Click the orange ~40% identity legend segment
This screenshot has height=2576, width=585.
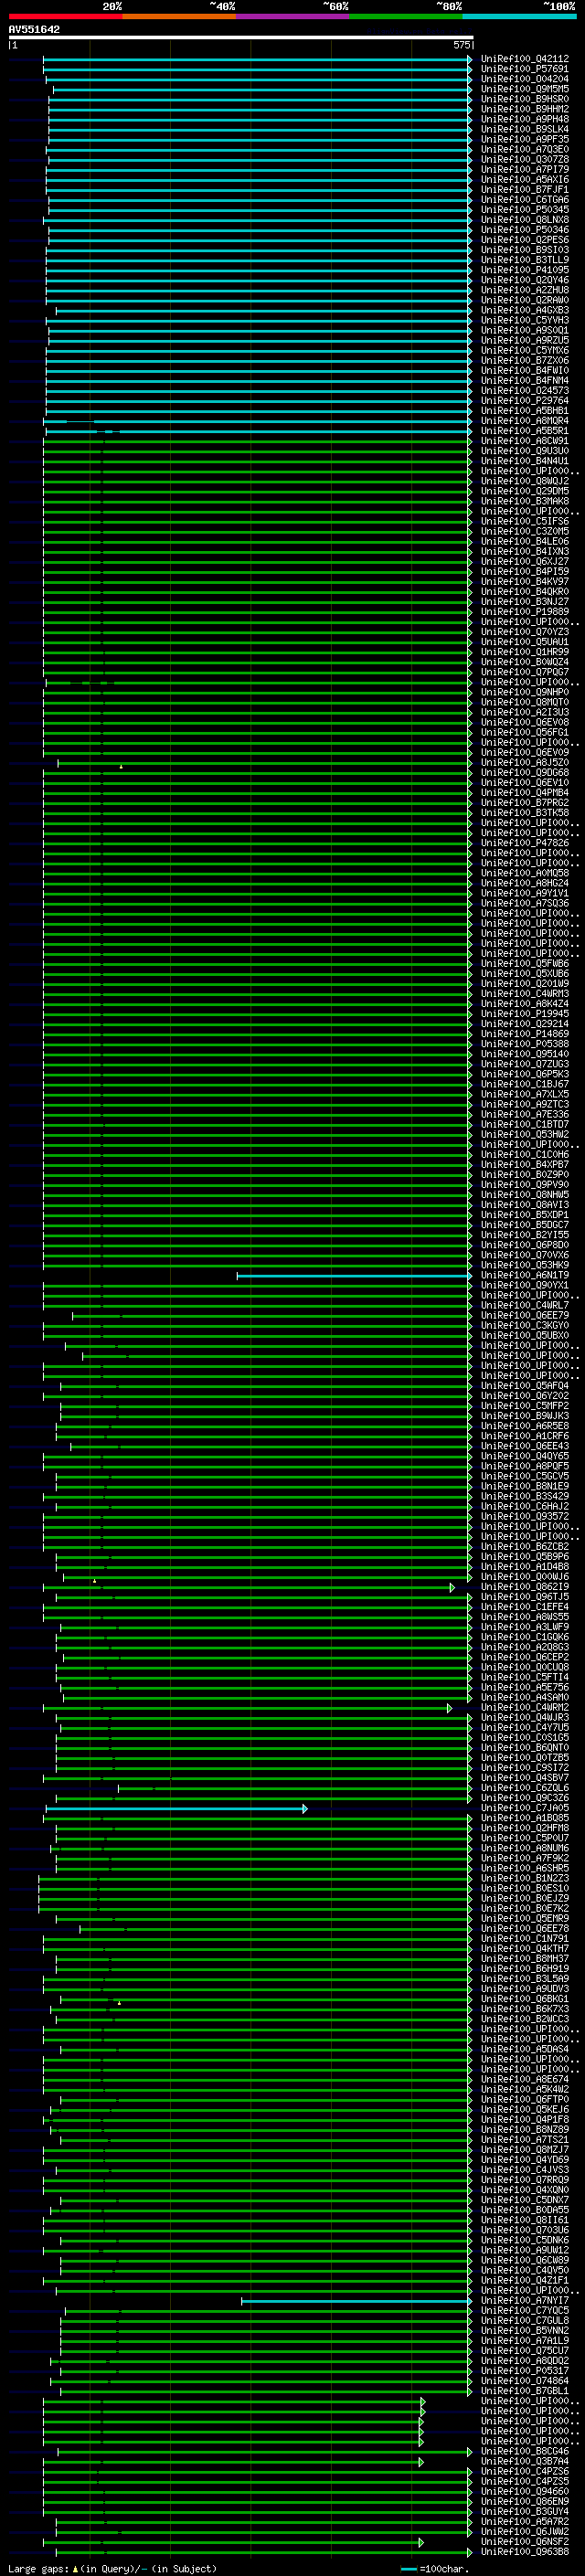(x=179, y=17)
